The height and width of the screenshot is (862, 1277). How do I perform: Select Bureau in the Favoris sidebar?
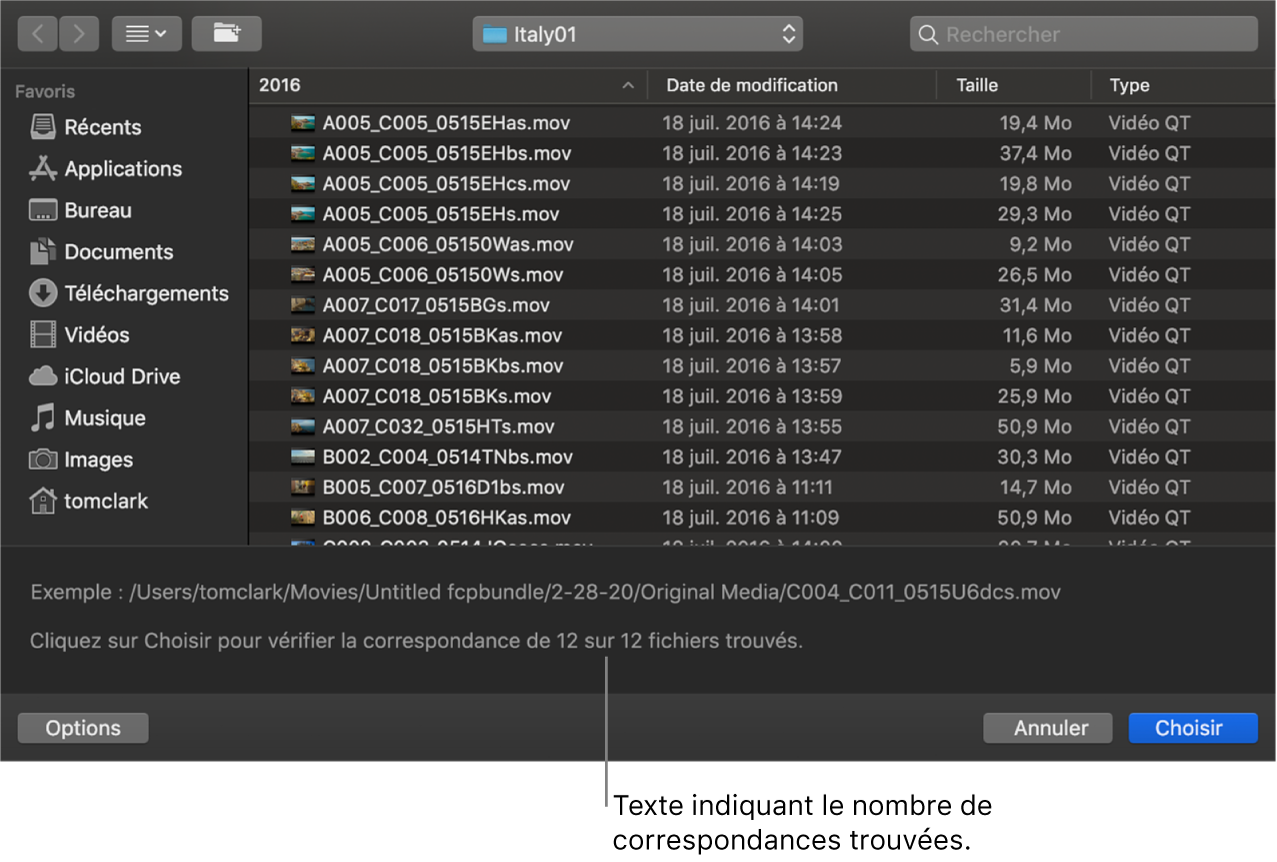(97, 211)
